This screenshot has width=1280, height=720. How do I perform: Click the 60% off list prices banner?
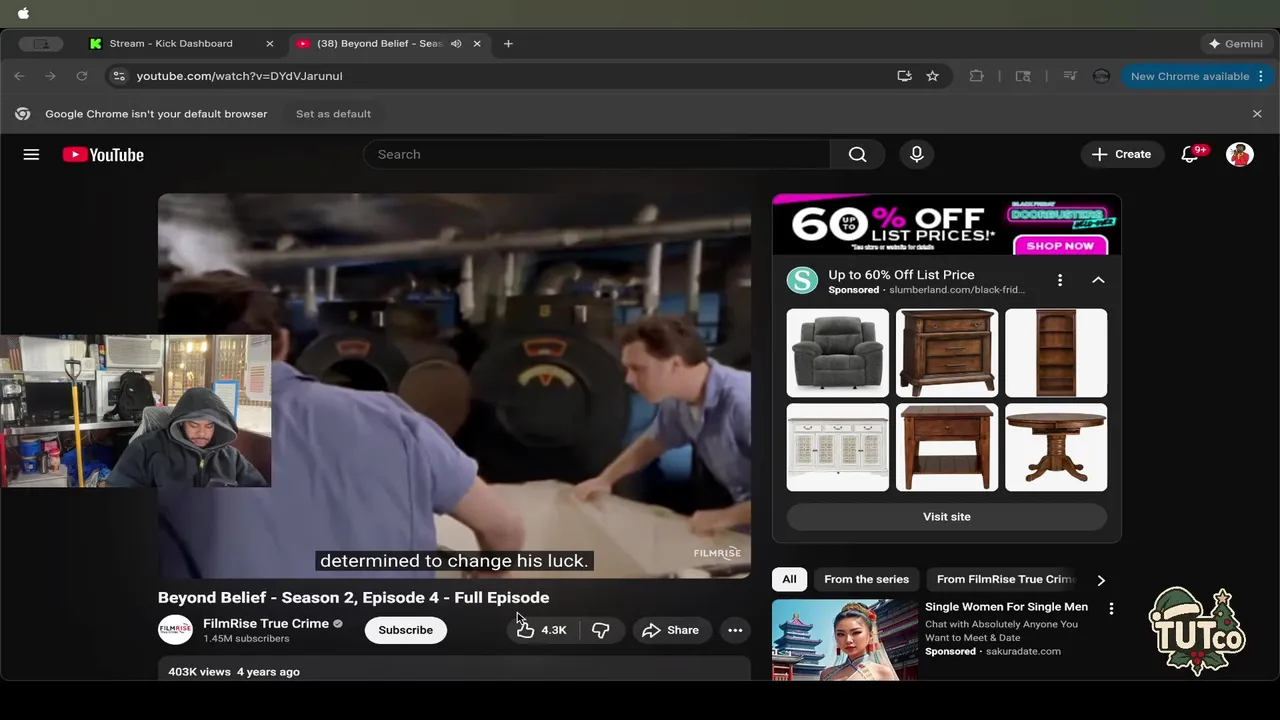point(946,225)
